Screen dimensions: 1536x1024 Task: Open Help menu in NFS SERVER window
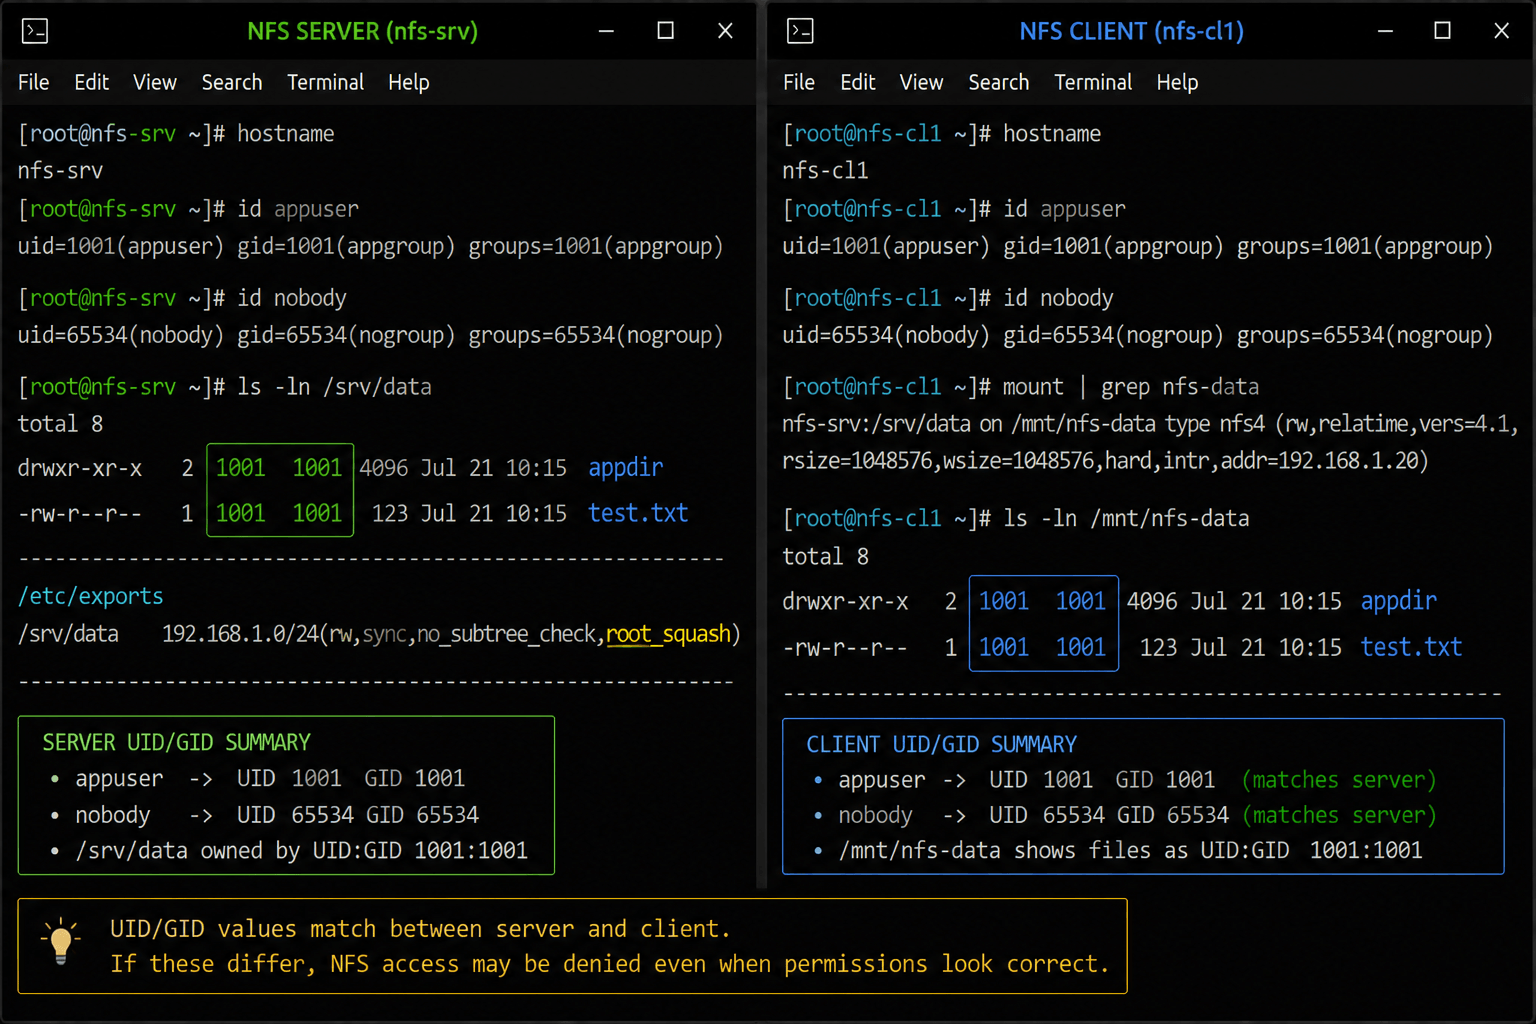[408, 82]
